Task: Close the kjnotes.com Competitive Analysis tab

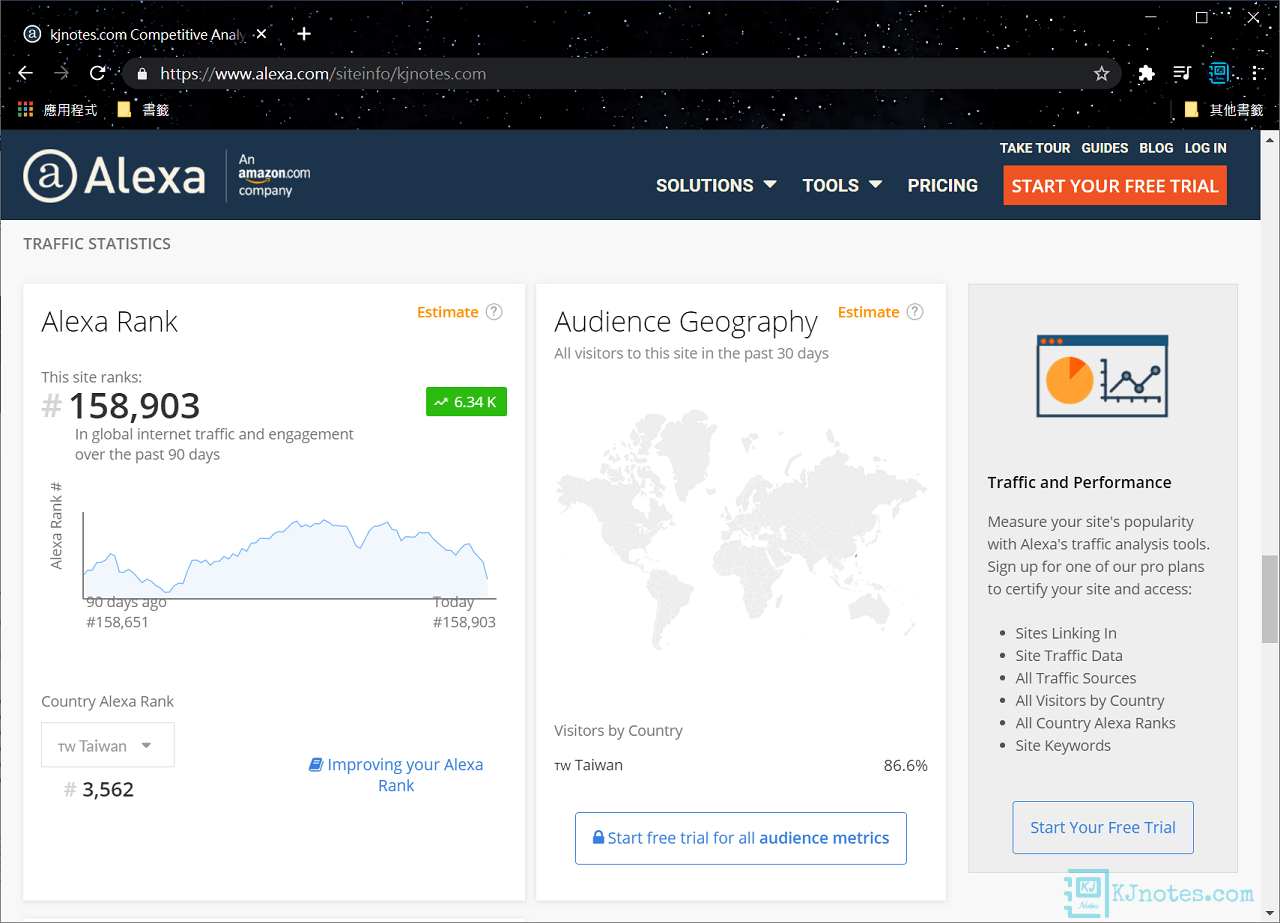Action: click(262, 34)
